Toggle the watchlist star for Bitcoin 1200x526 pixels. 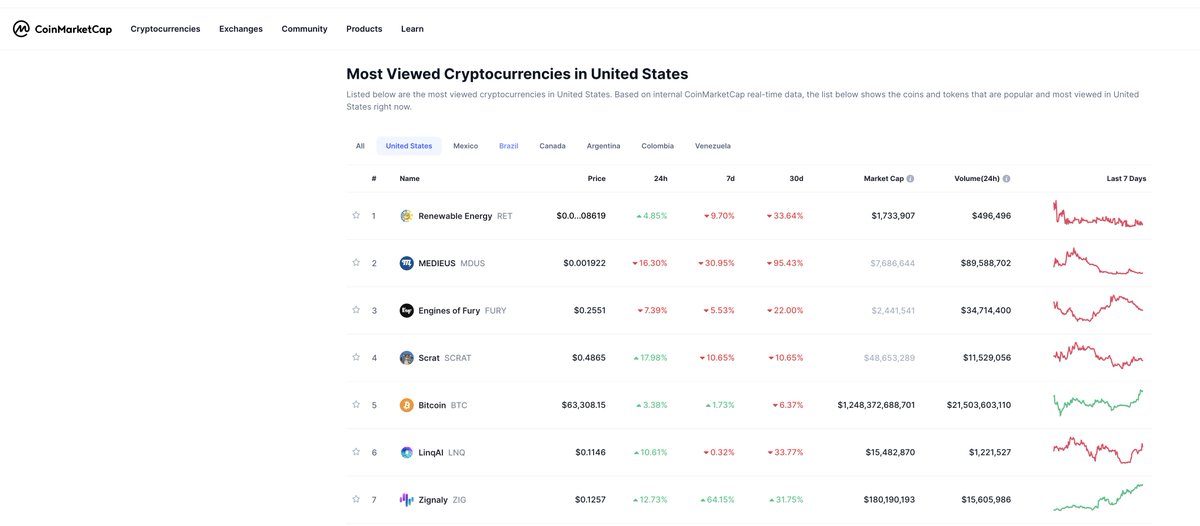pyautogui.click(x=355, y=405)
